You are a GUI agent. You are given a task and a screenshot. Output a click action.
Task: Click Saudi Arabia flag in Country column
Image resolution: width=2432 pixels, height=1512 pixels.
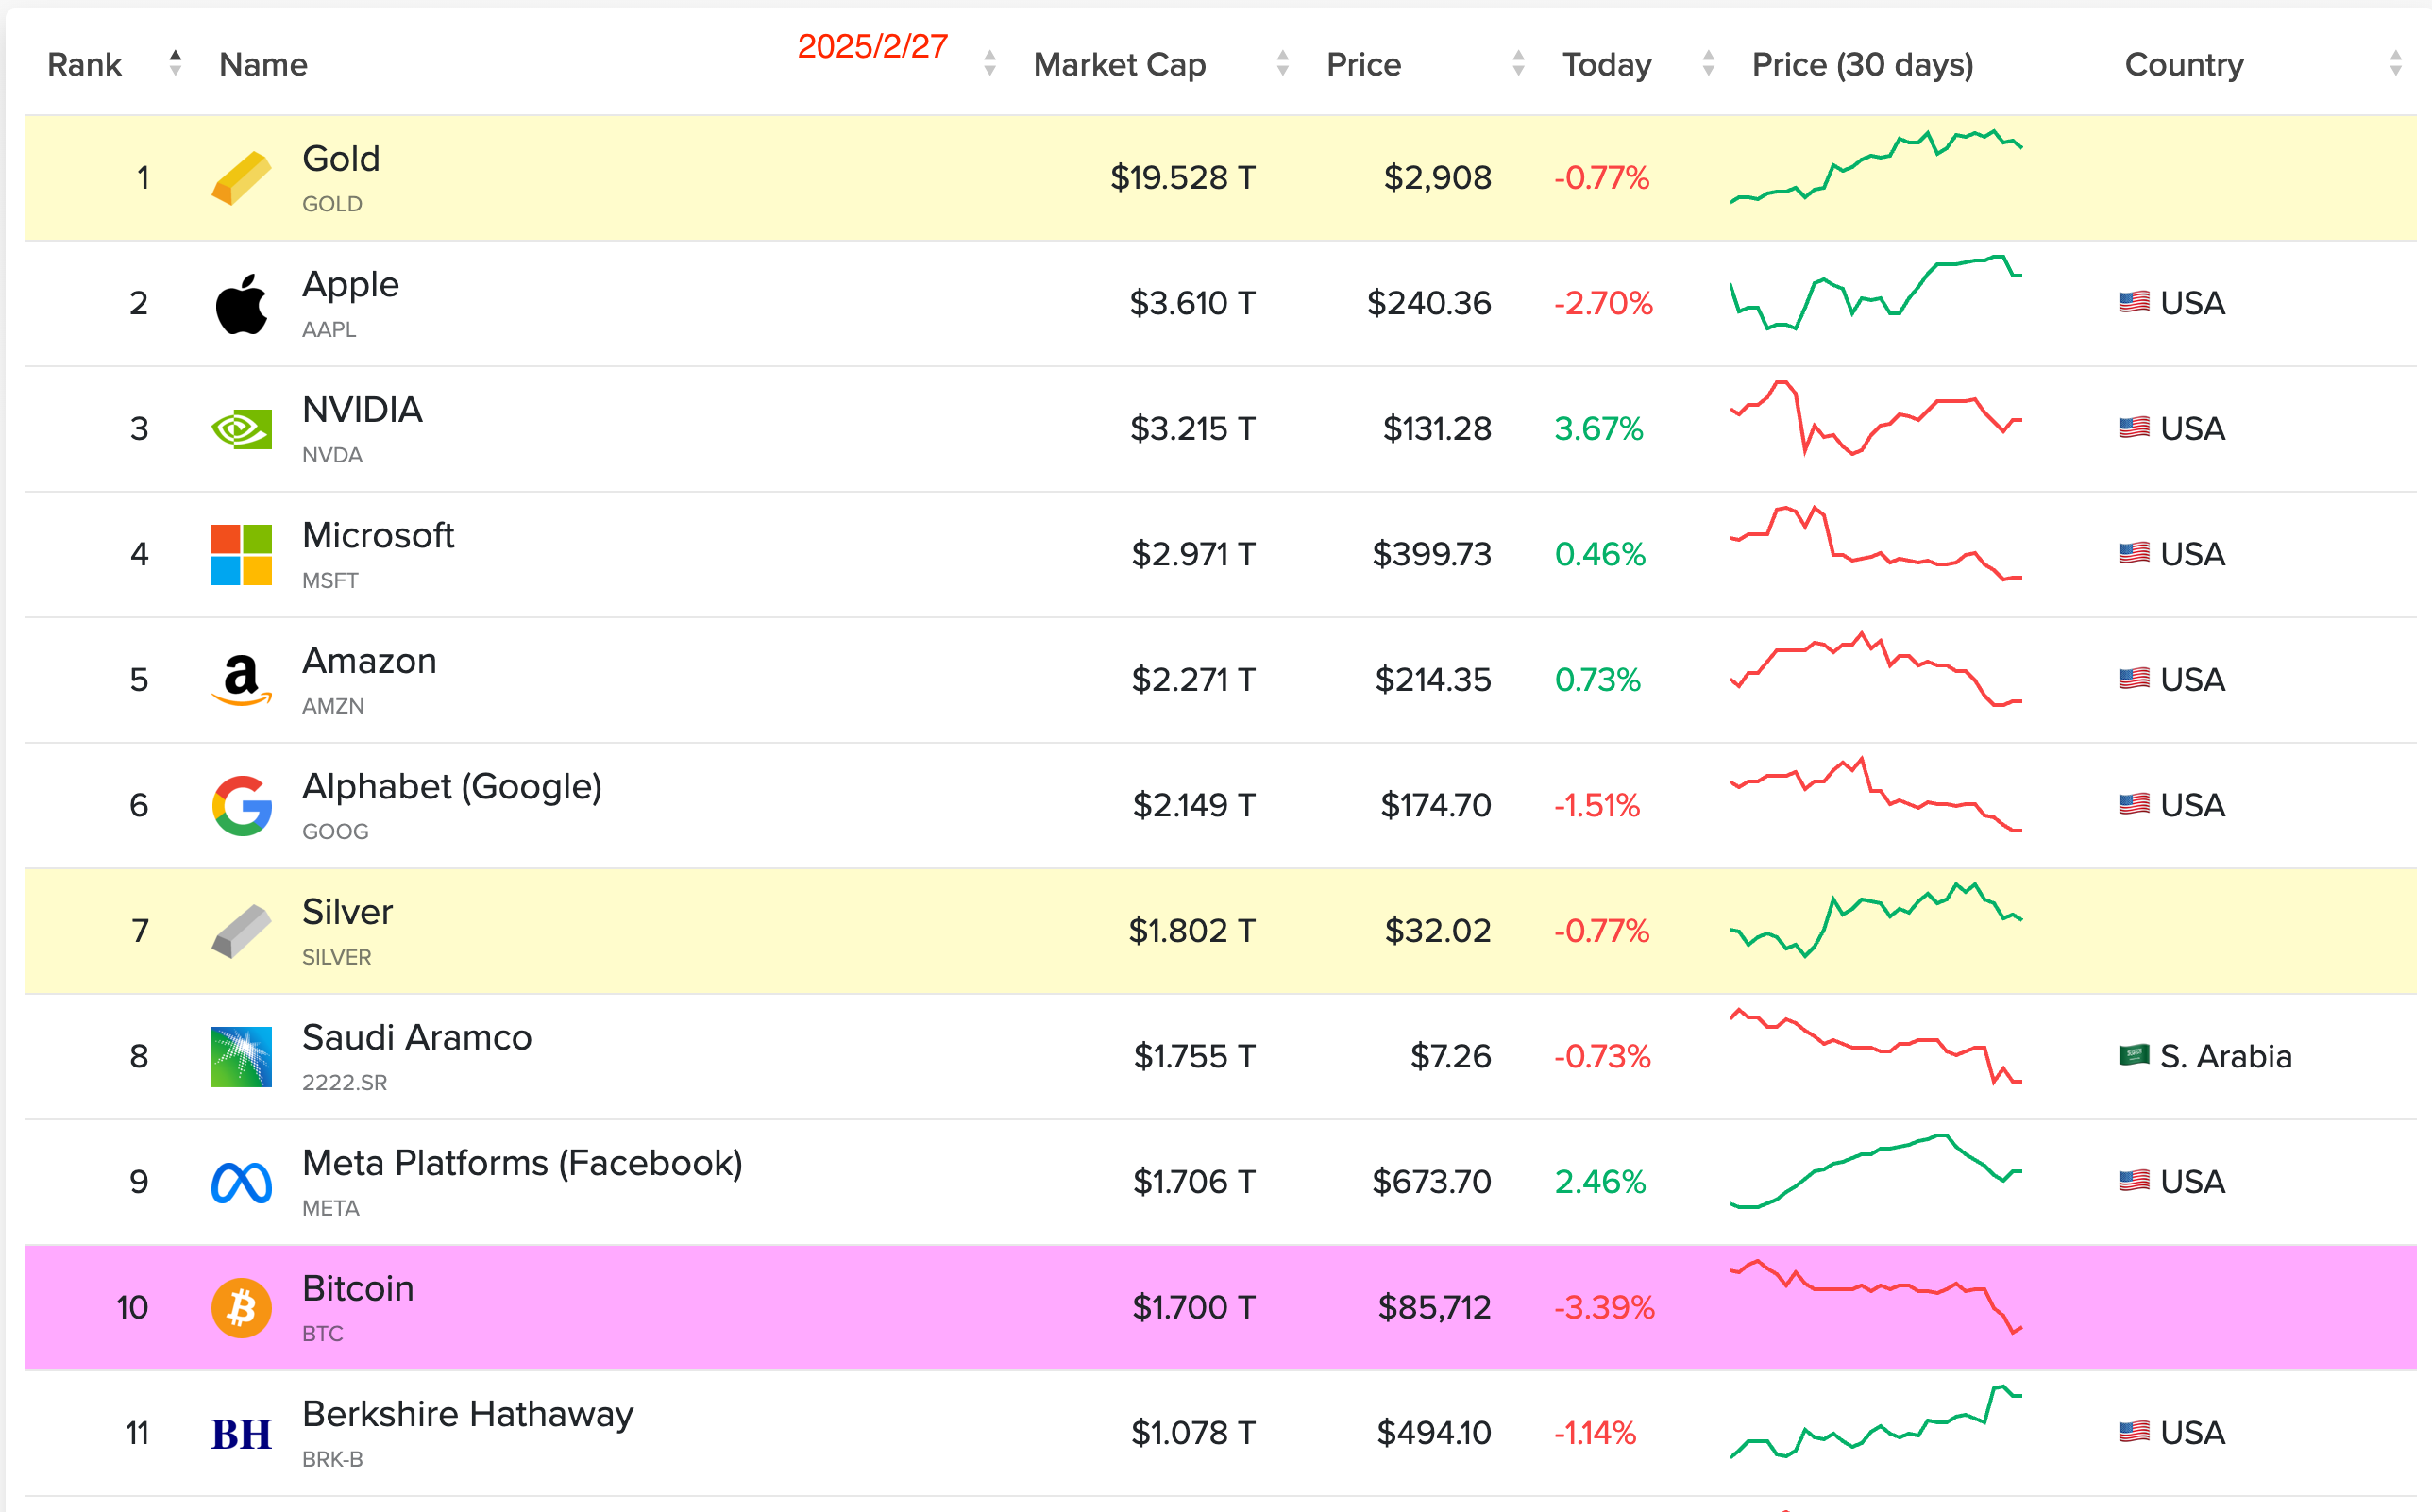pyautogui.click(x=2134, y=1056)
